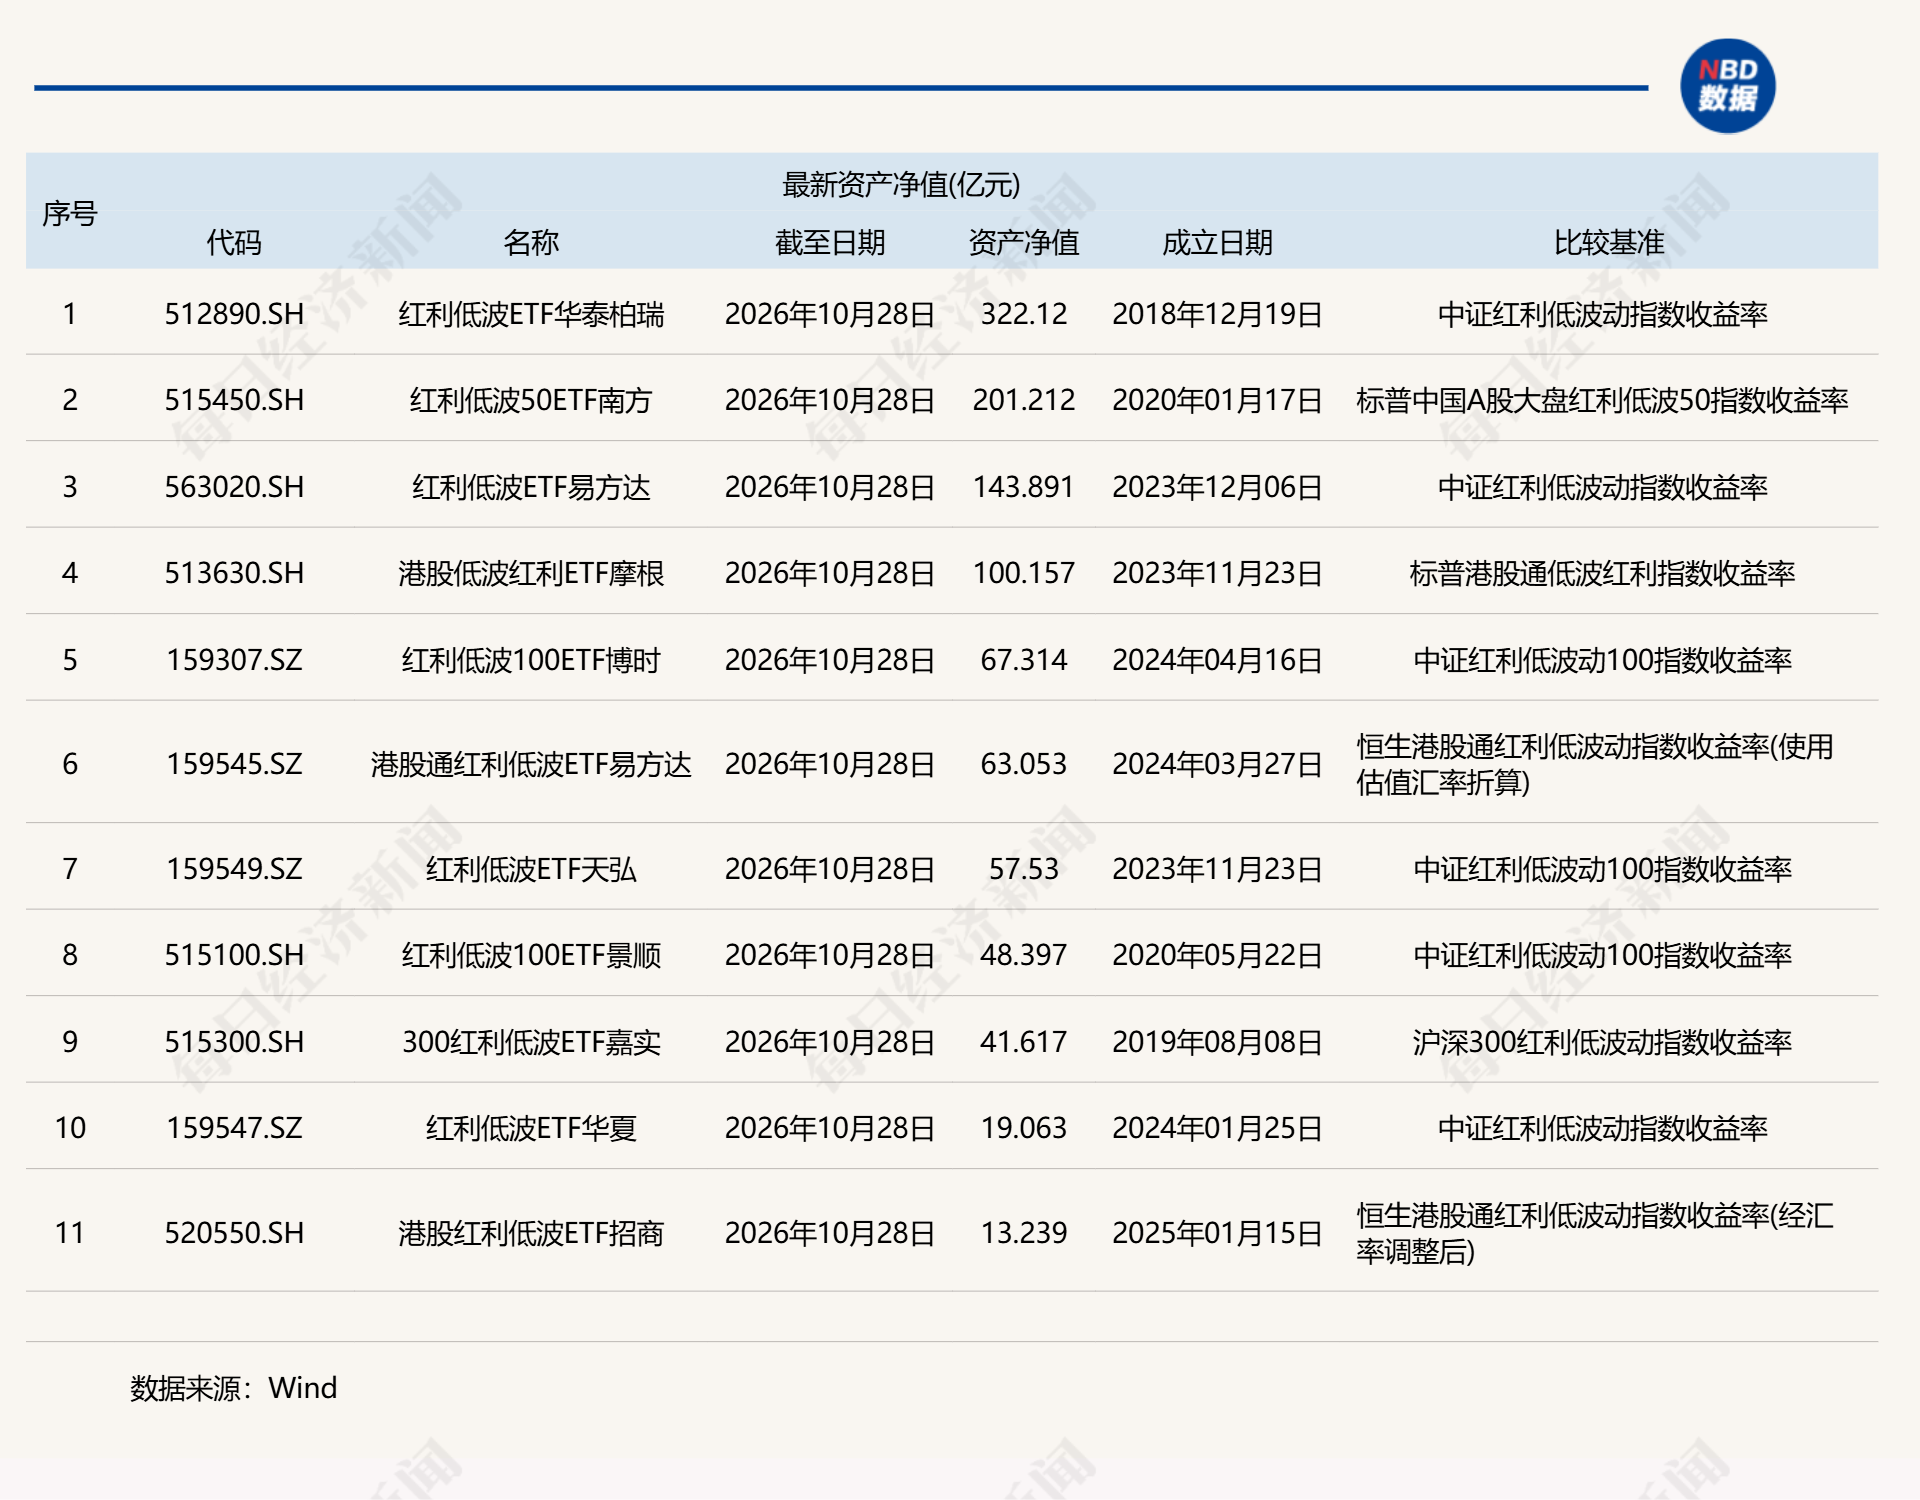Select benchmark 标普港股通低波红利指数收益率
Viewport: 1920px width, 1500px height.
[x=1602, y=573]
